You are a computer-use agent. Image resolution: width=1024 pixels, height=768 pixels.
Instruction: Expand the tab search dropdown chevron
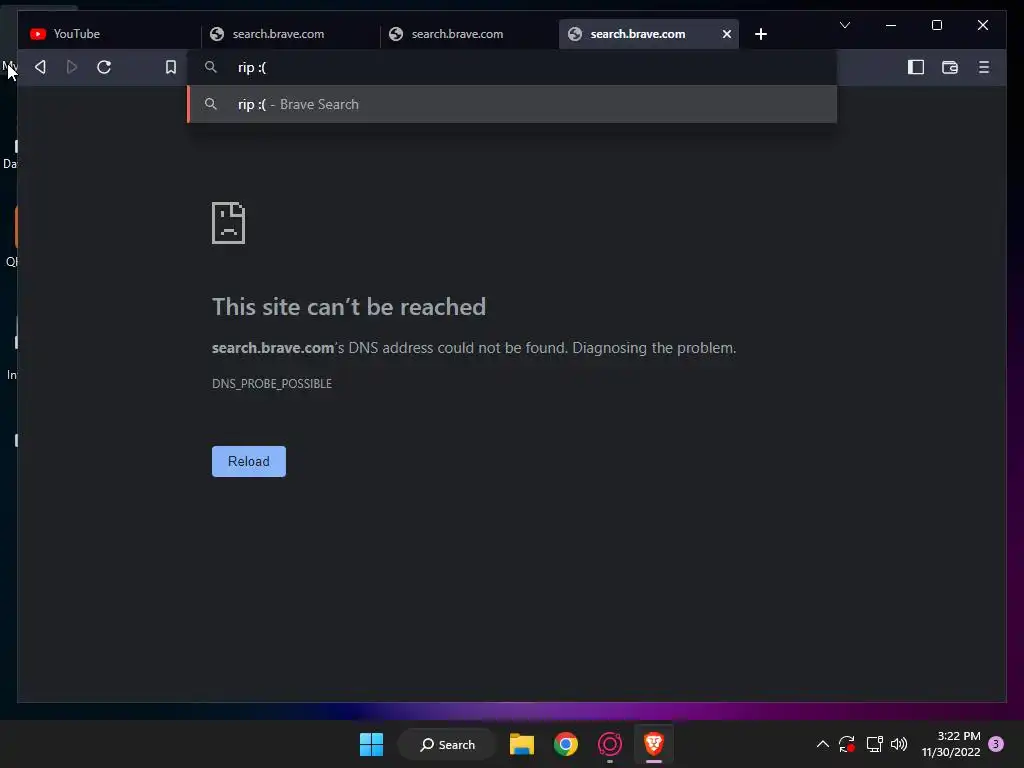(844, 25)
